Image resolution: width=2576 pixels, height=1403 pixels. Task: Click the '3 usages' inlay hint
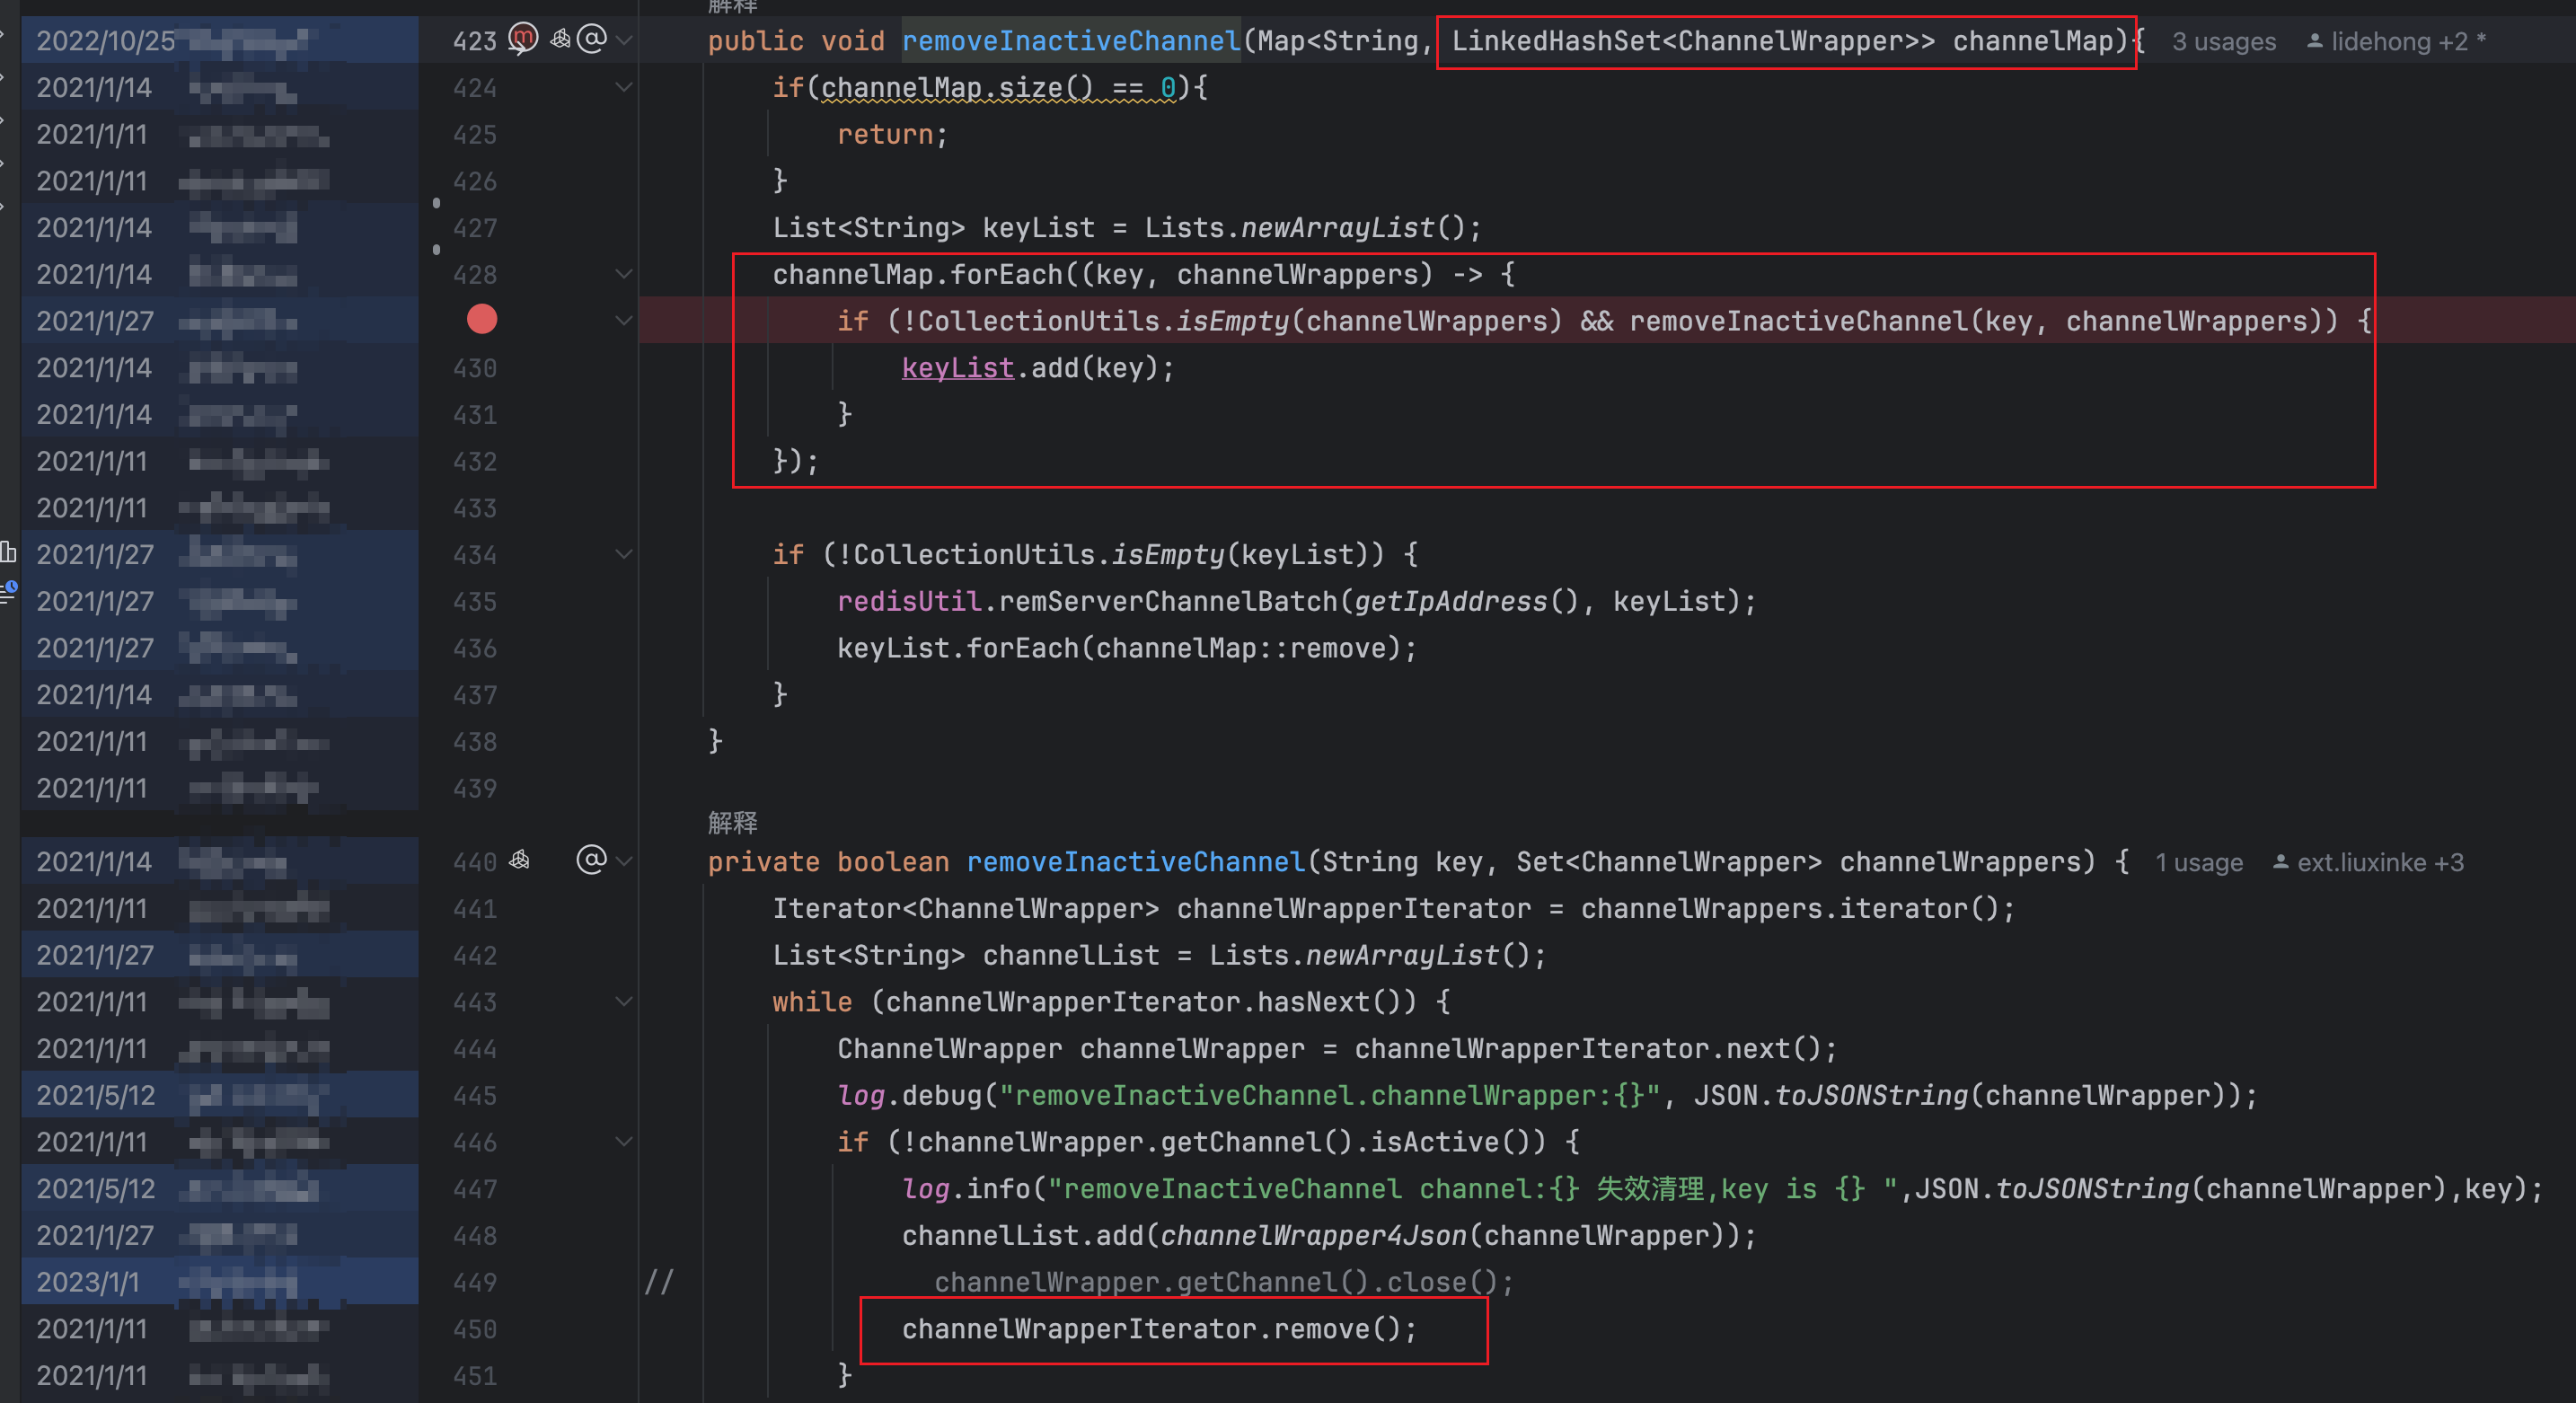(2223, 42)
